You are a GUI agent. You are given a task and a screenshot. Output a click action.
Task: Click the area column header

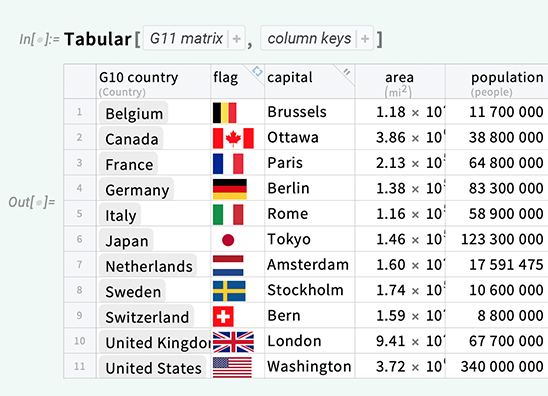[x=400, y=81]
